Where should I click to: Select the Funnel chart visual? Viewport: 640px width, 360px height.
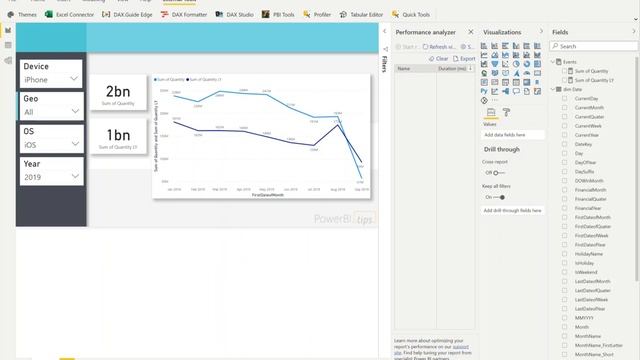[x=495, y=64]
